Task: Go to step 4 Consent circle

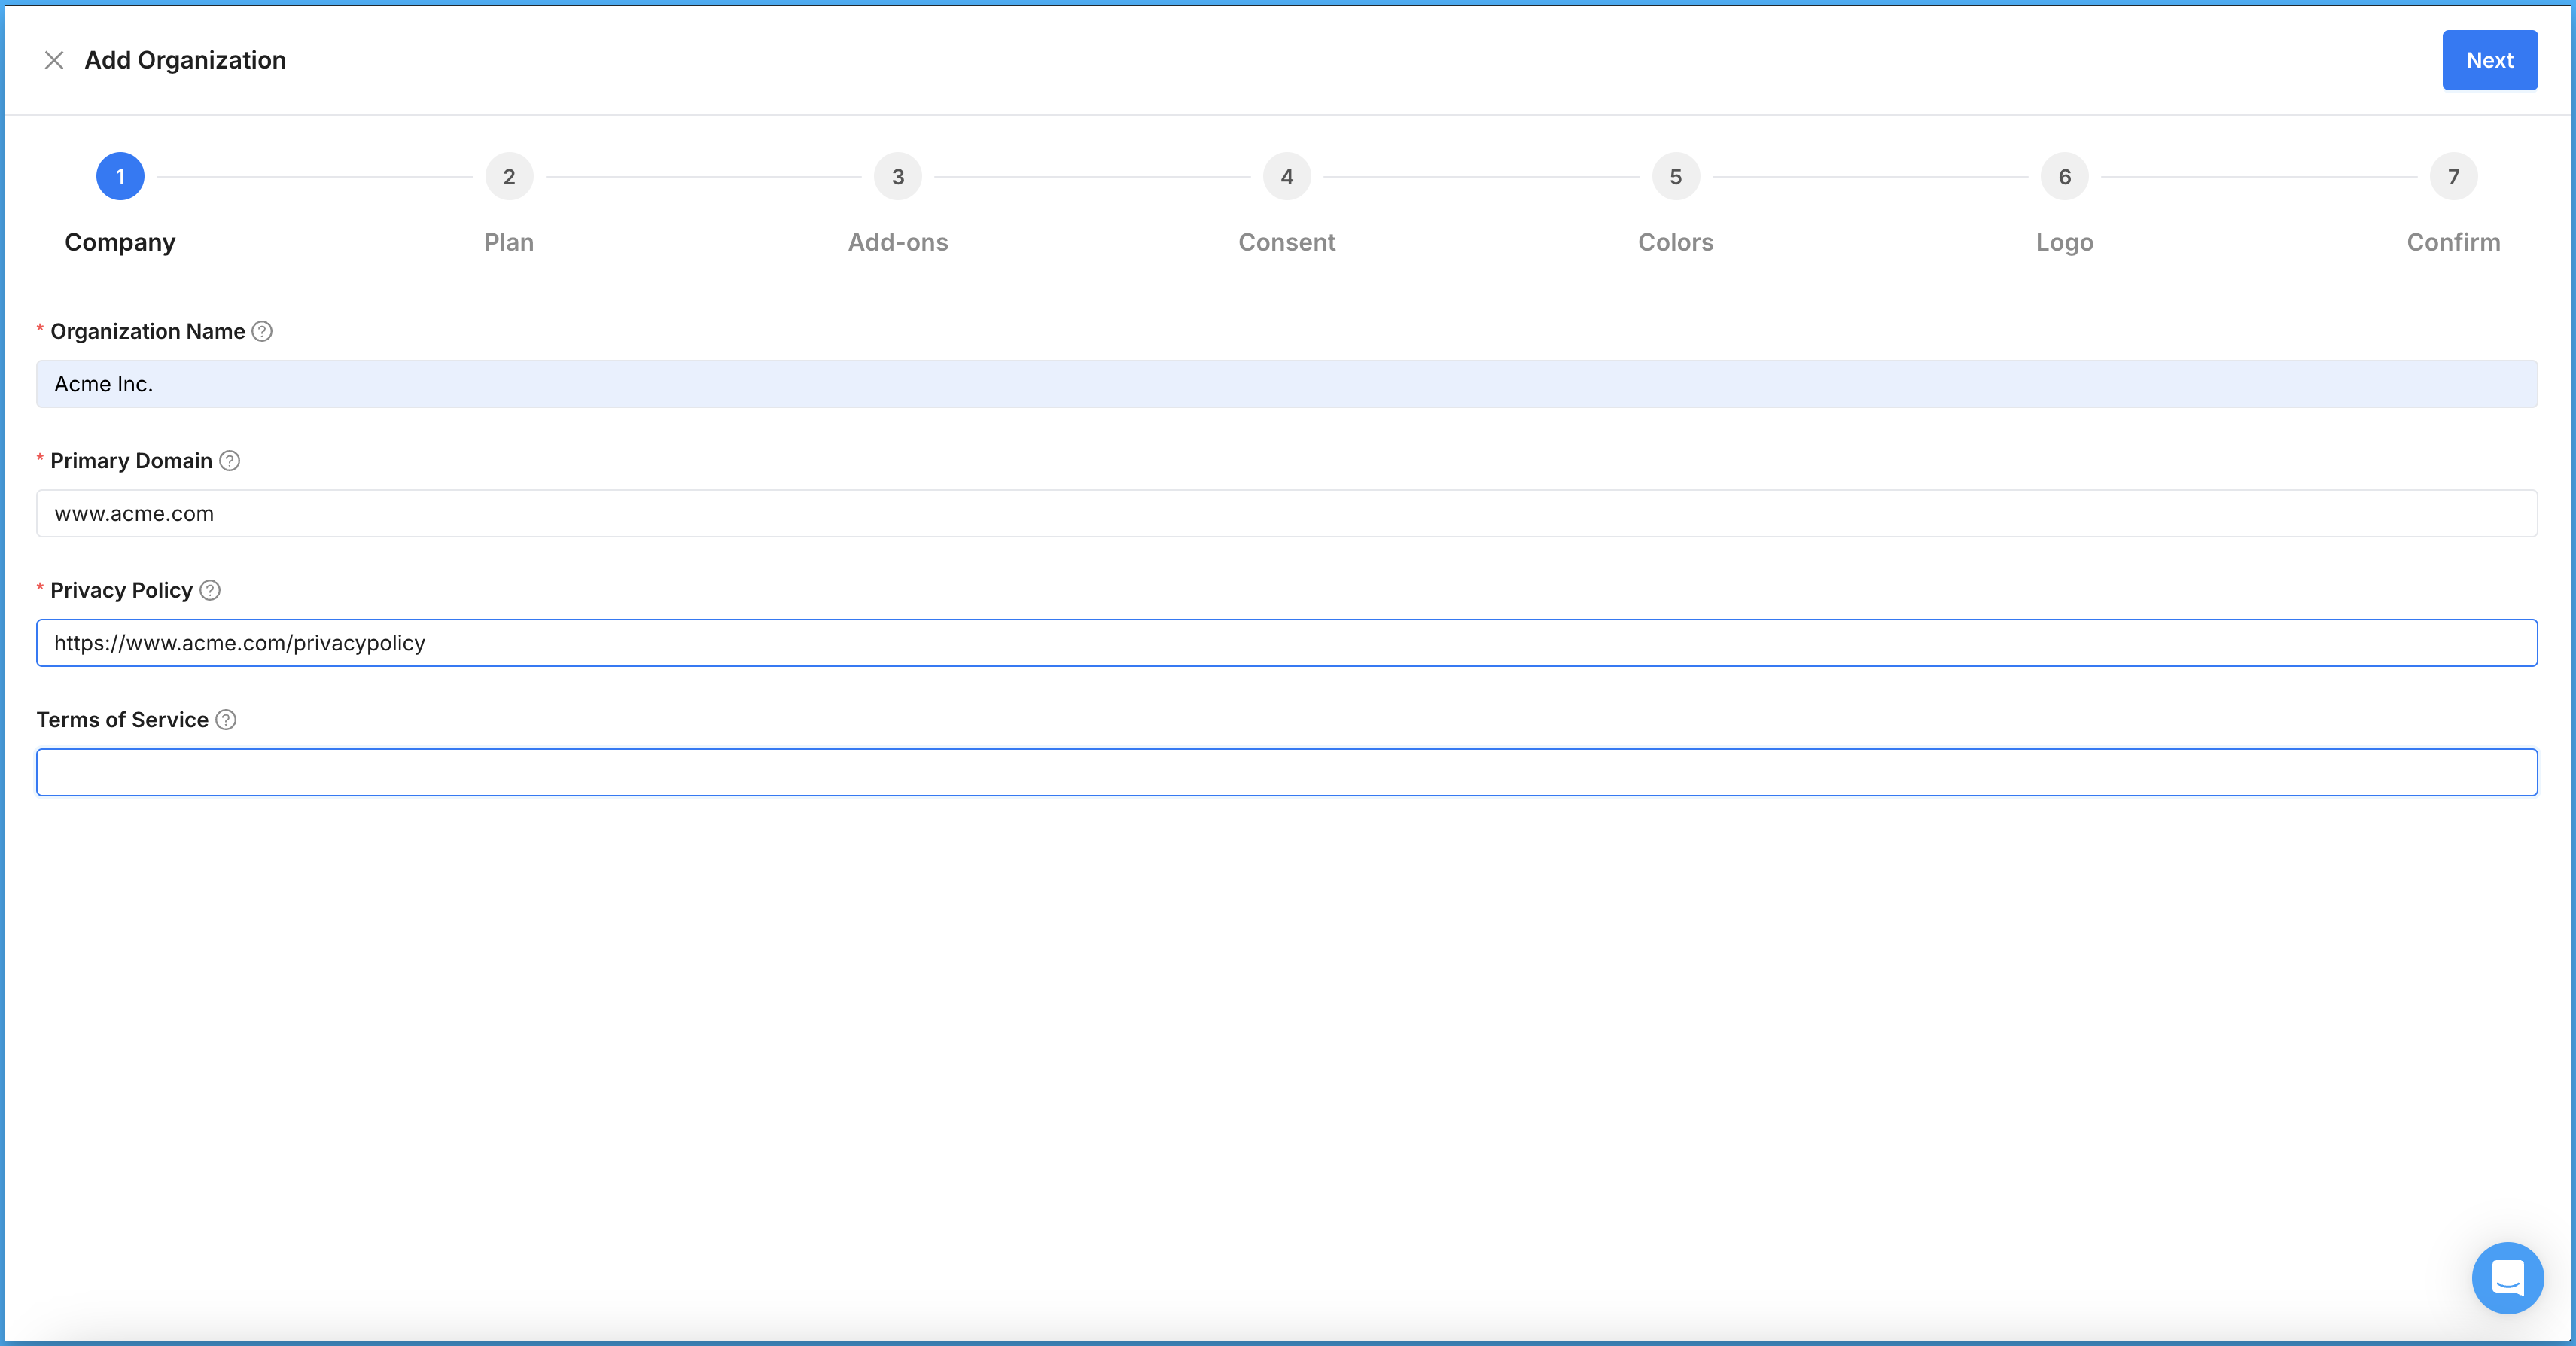Action: click(x=1287, y=176)
